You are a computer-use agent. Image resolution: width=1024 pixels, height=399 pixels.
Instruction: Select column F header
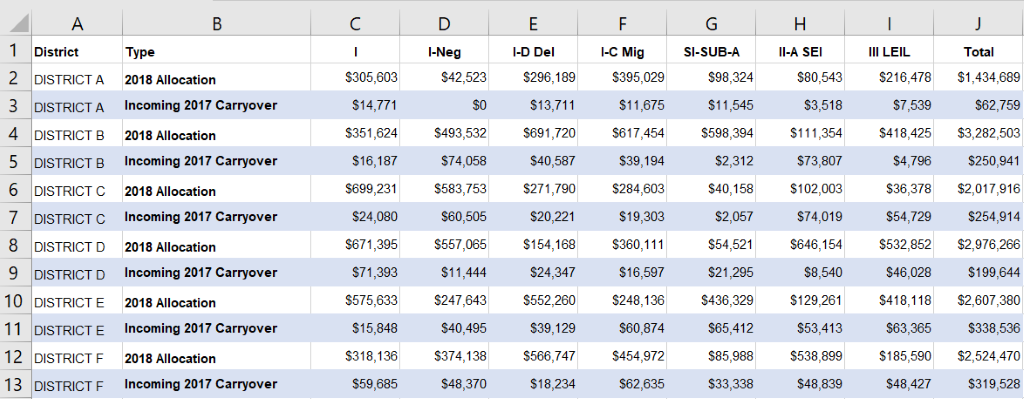(x=622, y=24)
